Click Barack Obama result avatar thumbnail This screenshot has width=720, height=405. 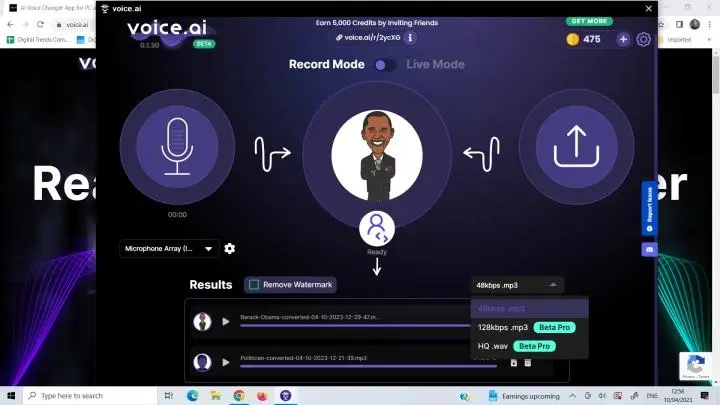coord(202,322)
